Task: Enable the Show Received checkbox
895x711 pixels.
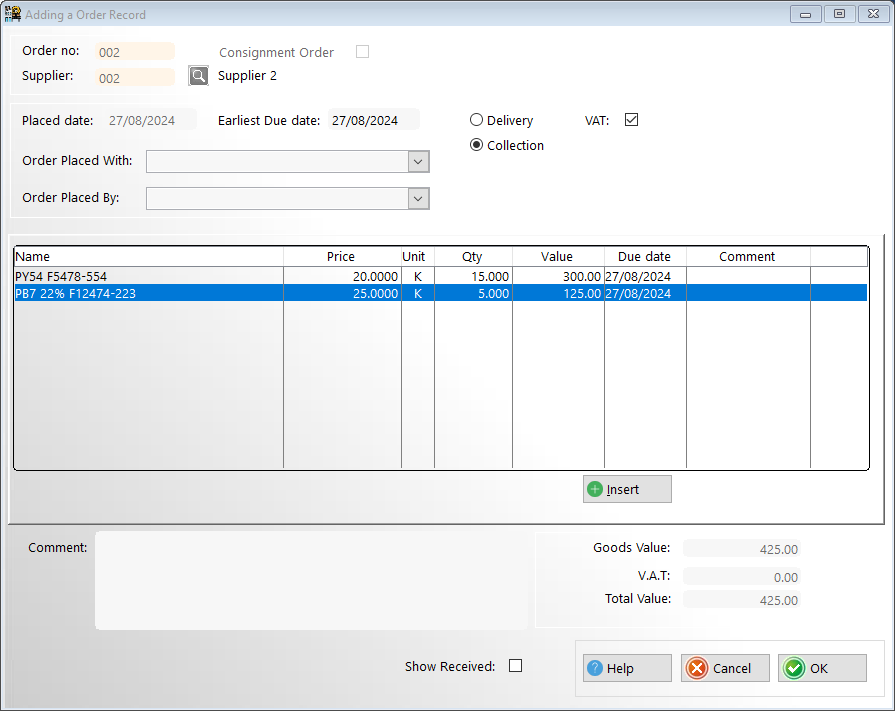Action: coord(516,666)
